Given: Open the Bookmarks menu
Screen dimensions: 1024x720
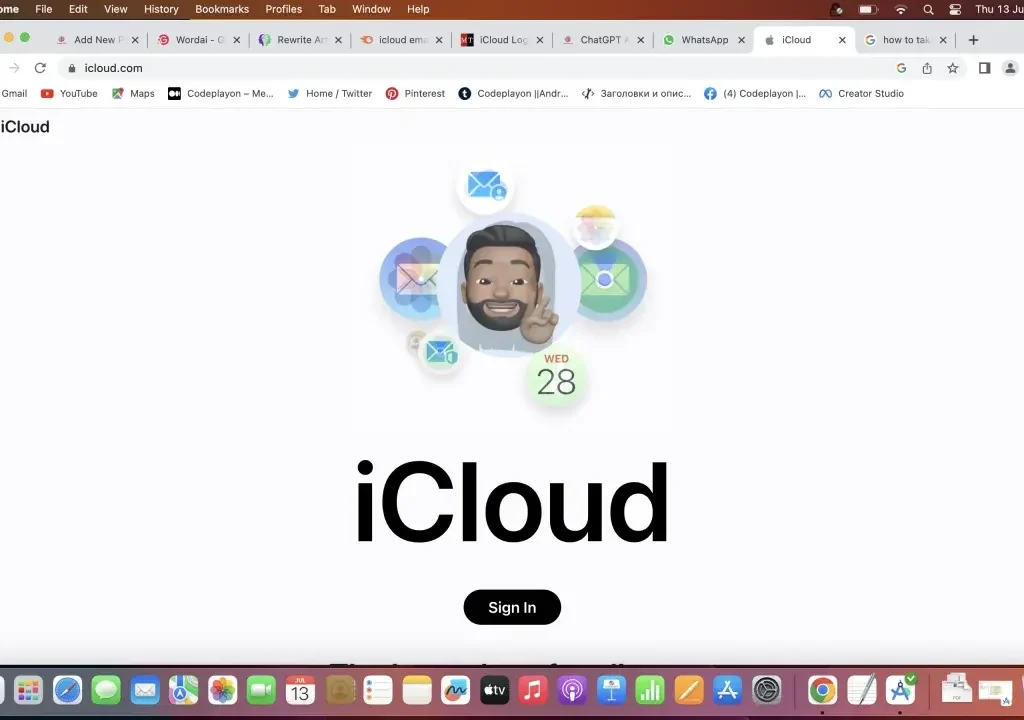Looking at the screenshot, I should click(x=222, y=9).
